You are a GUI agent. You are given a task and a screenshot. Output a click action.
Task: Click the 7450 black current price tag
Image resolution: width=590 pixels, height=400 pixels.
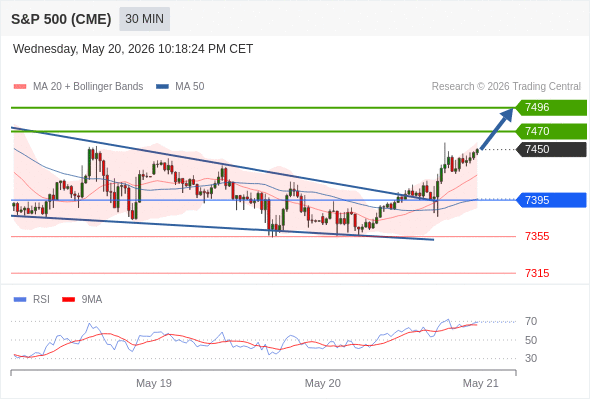tap(550, 149)
